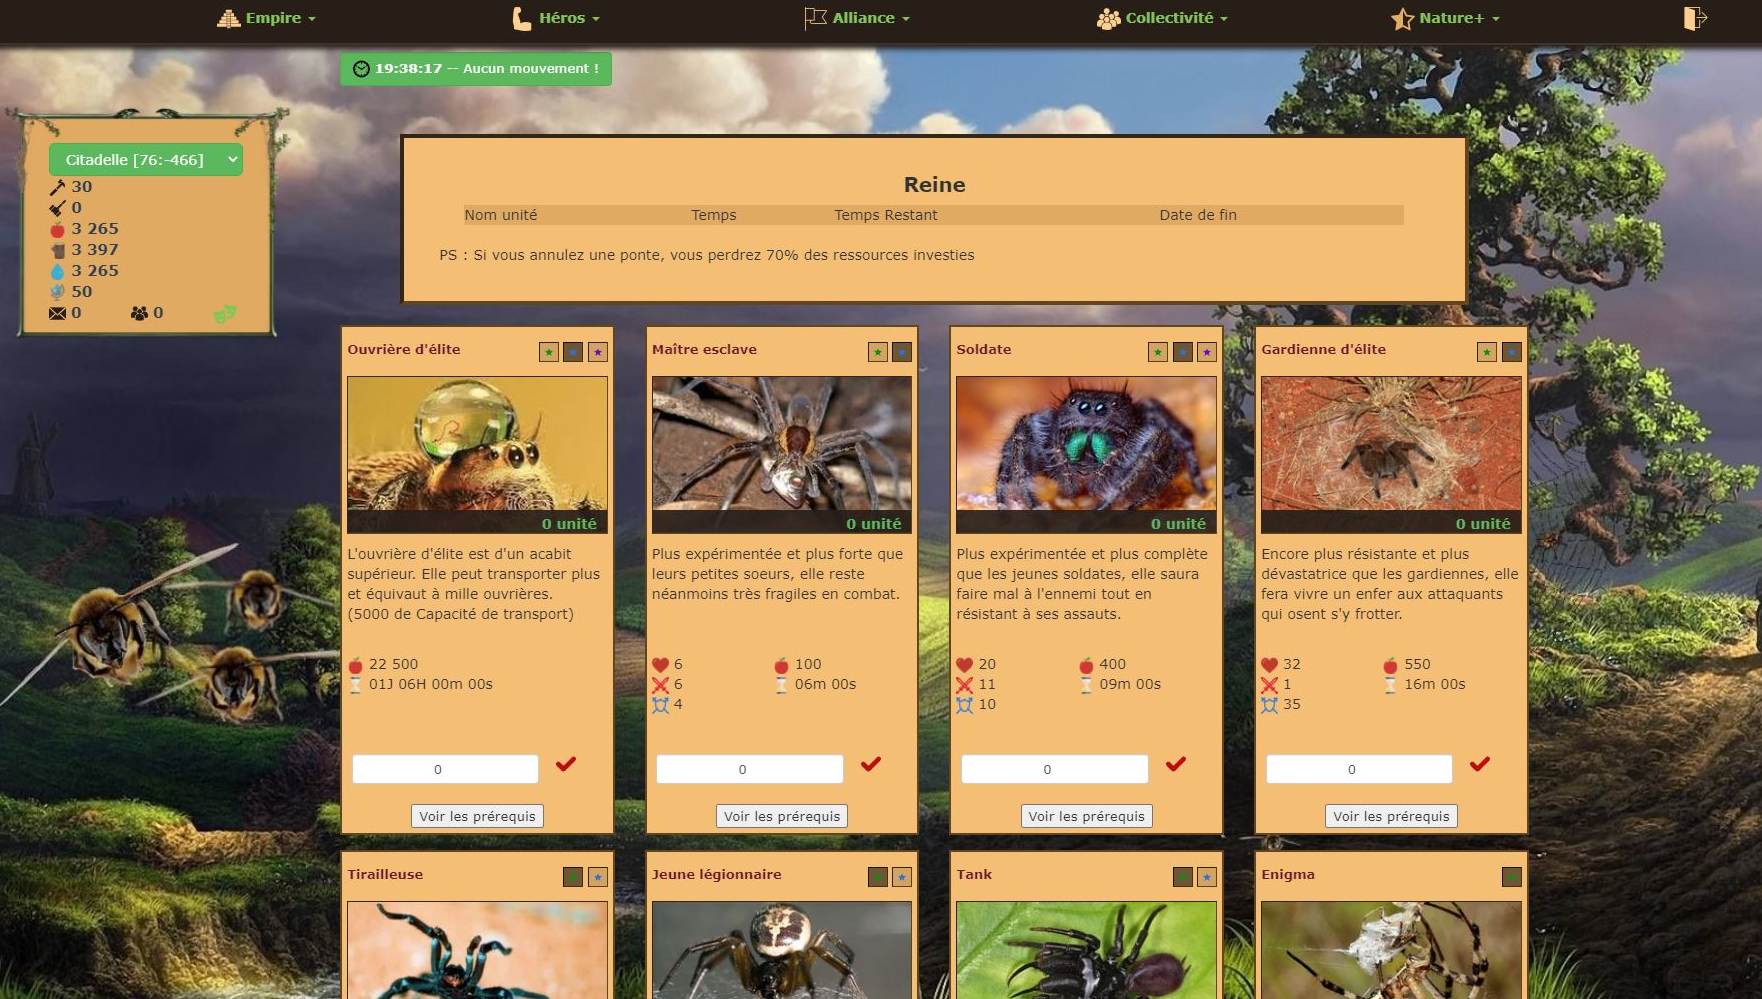Focus Soldate quantity input
The height and width of the screenshot is (999, 1762).
pos(1054,769)
